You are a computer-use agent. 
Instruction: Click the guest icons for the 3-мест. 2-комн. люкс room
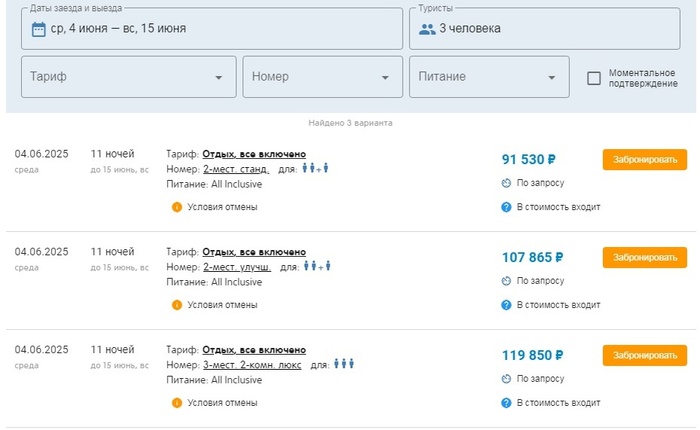click(x=344, y=364)
